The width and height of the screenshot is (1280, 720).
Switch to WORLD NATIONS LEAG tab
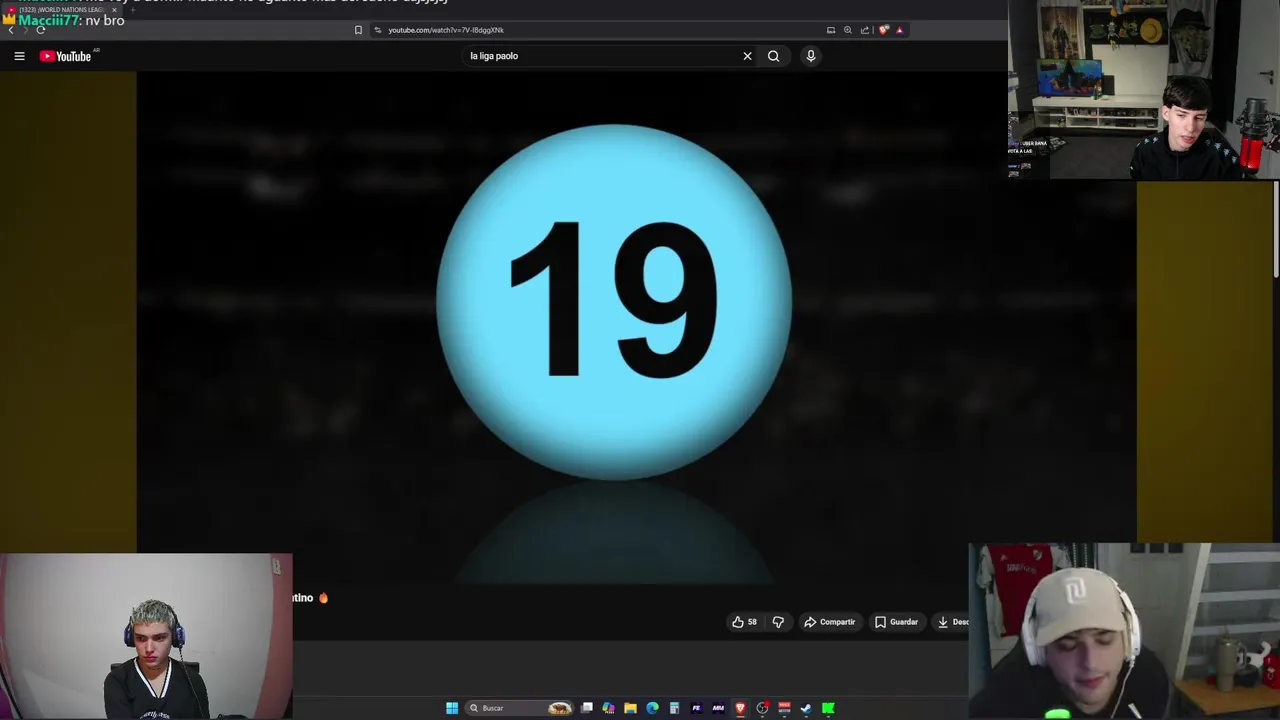point(60,10)
